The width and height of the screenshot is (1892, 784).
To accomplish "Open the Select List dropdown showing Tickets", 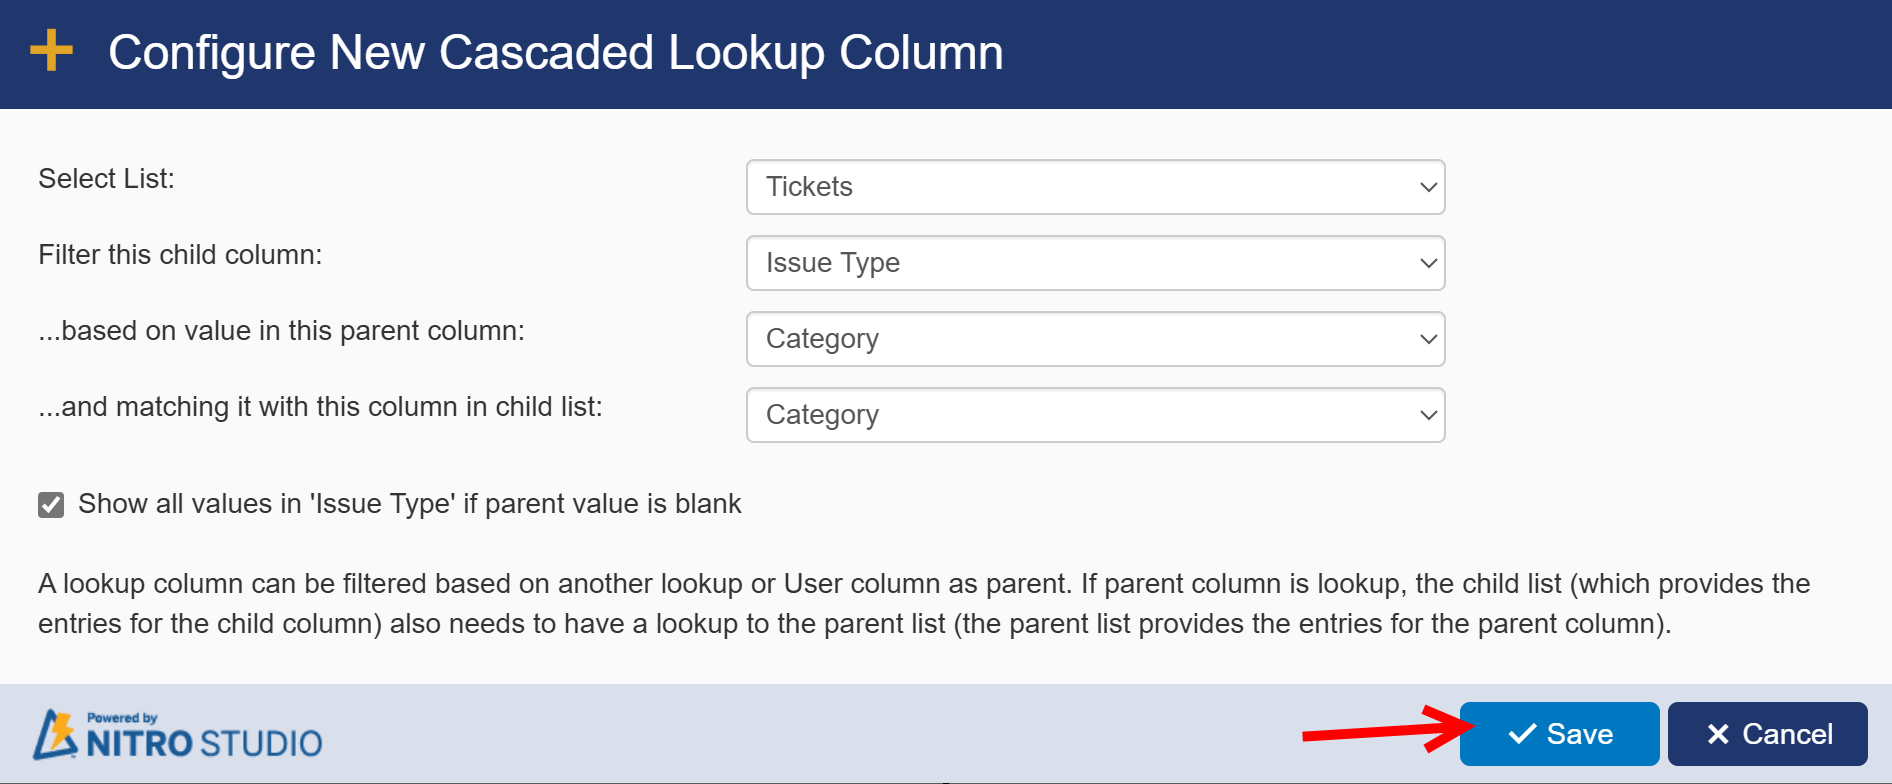I will pos(1095,187).
